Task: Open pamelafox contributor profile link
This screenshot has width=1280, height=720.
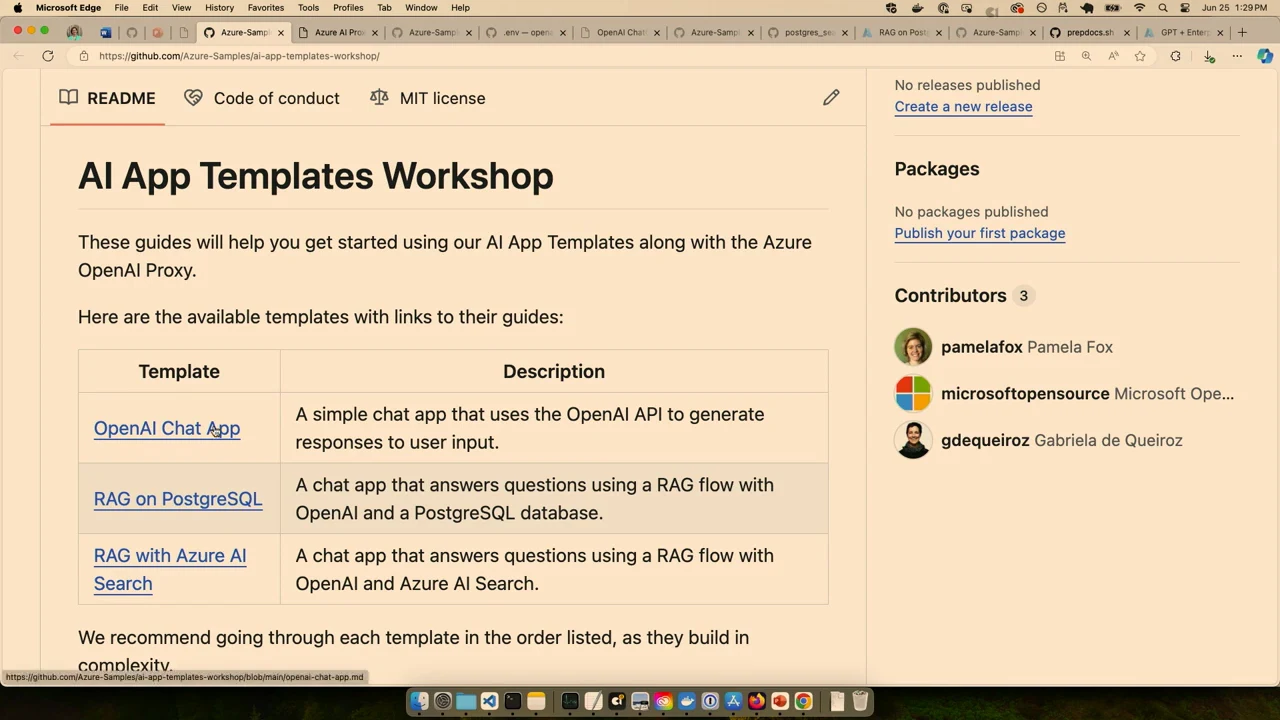Action: [982, 347]
